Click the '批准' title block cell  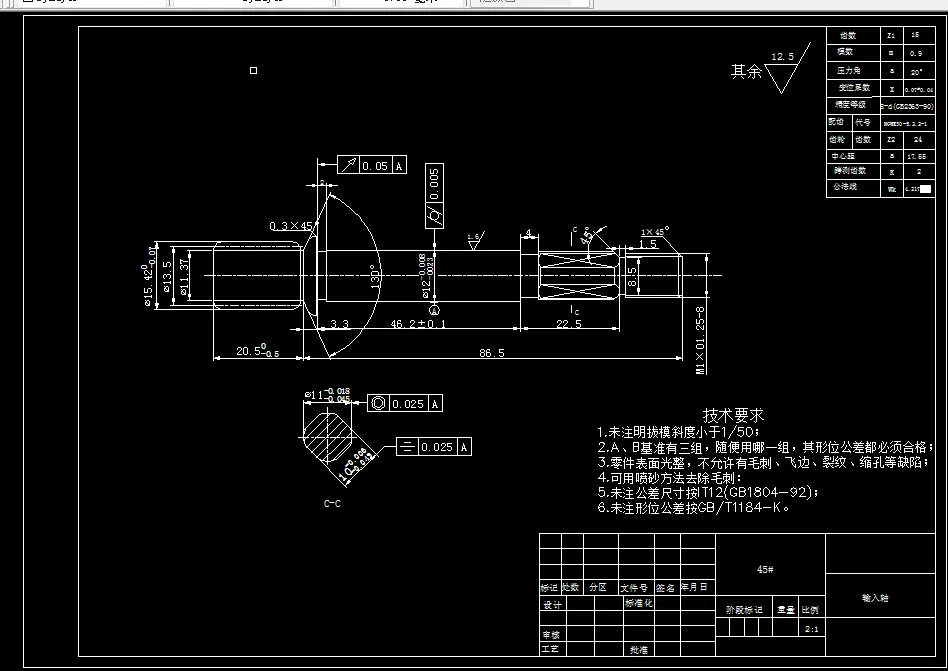pos(638,650)
